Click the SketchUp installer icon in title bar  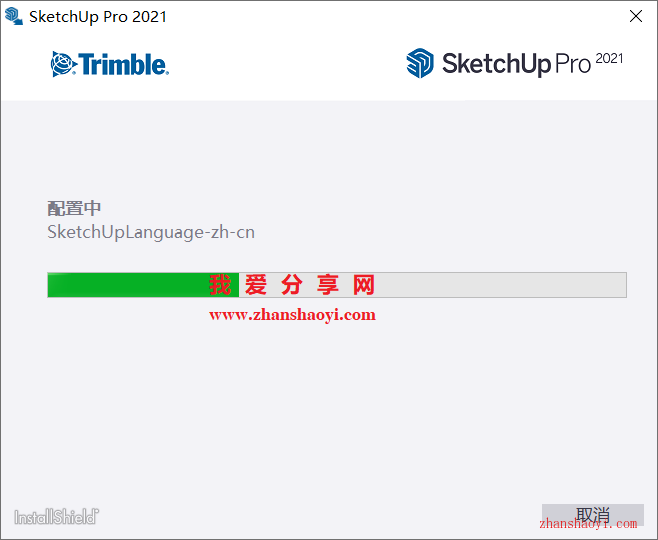pos(13,17)
